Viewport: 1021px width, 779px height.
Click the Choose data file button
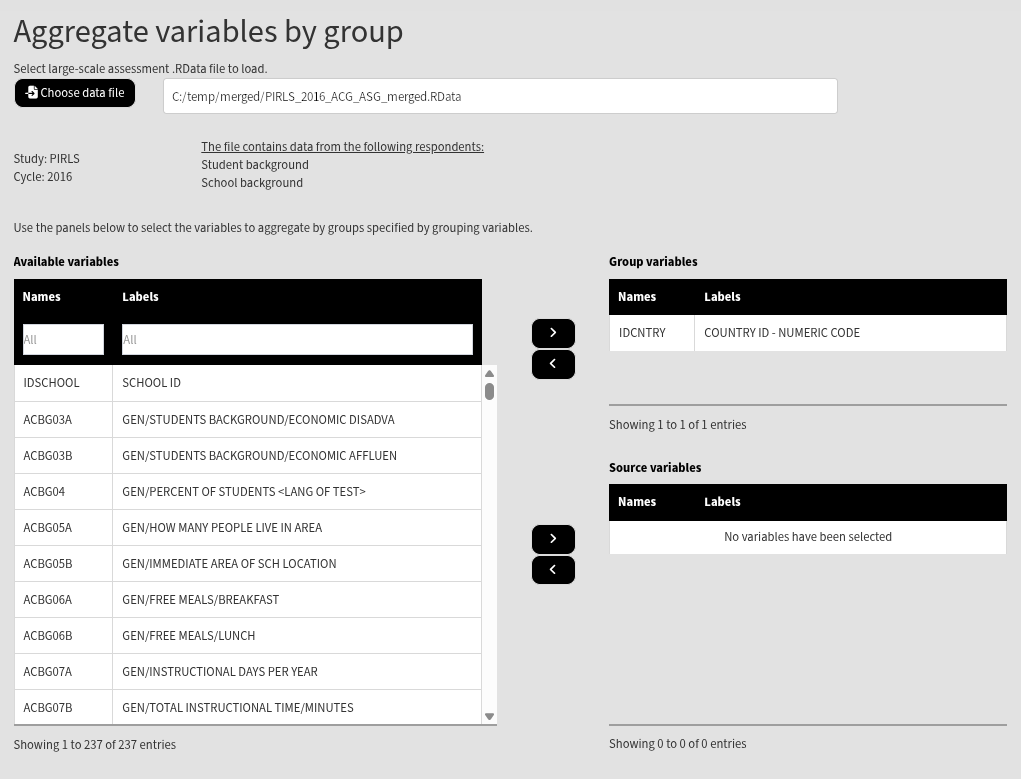(75, 93)
